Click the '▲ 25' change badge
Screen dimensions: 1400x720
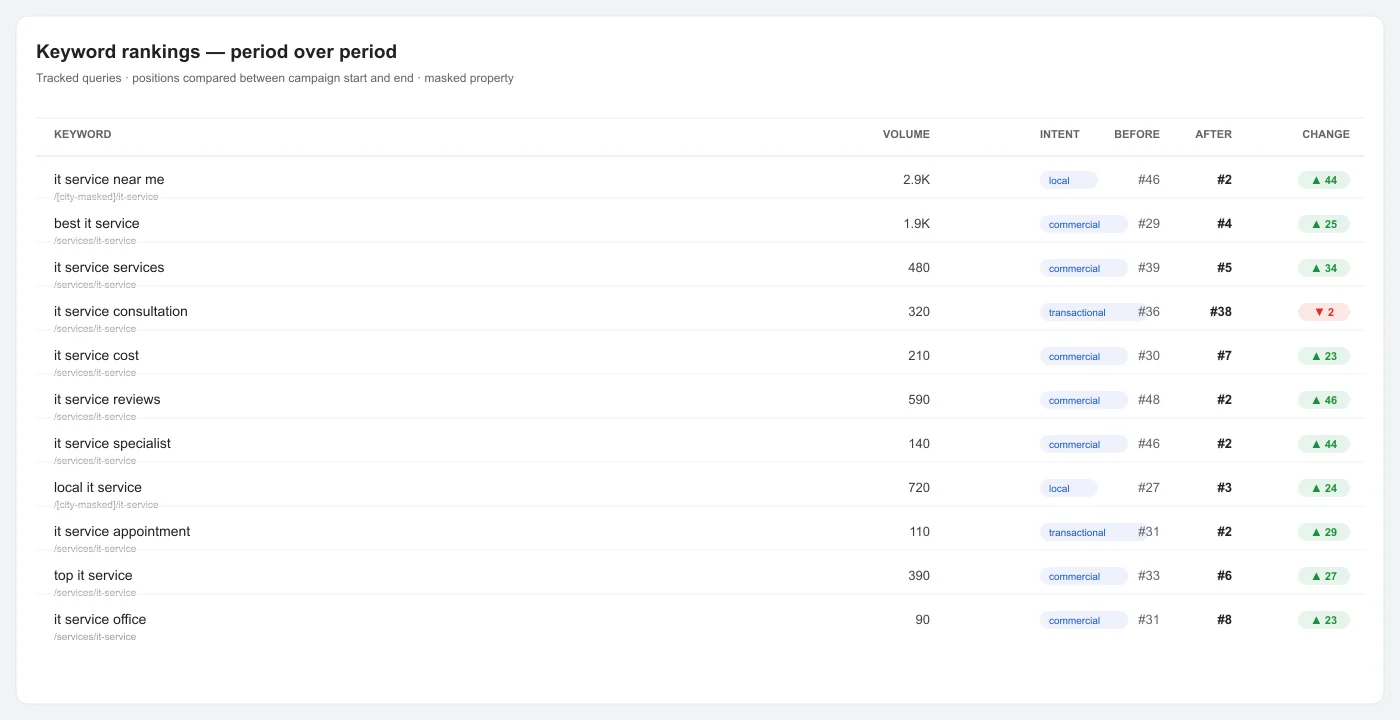pyautogui.click(x=1324, y=224)
